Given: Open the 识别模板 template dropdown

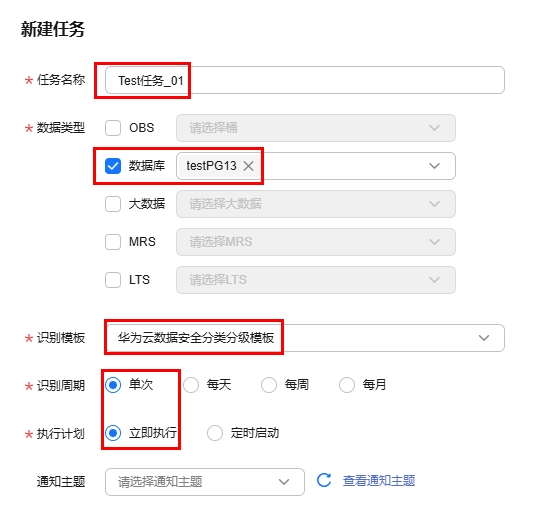Looking at the screenshot, I should pyautogui.click(x=305, y=338).
